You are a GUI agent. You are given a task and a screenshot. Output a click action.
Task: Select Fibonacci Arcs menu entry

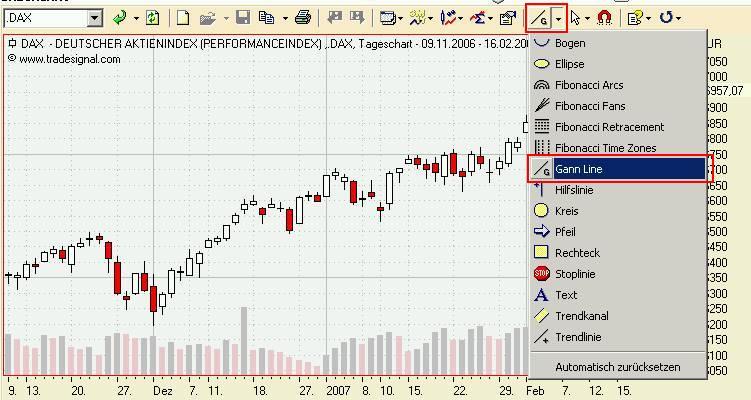point(617,85)
